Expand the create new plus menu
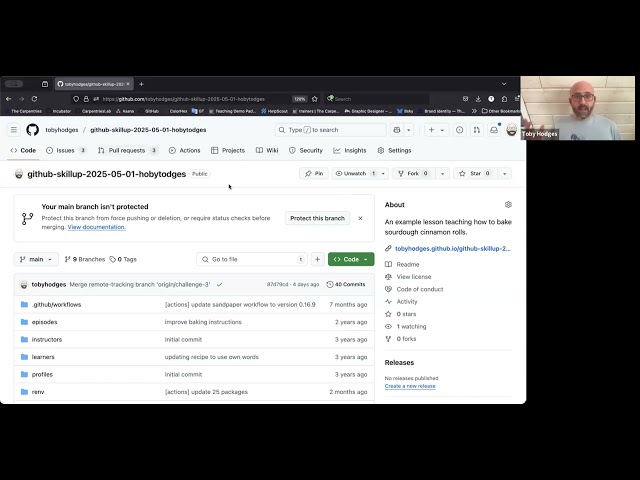 point(436,130)
